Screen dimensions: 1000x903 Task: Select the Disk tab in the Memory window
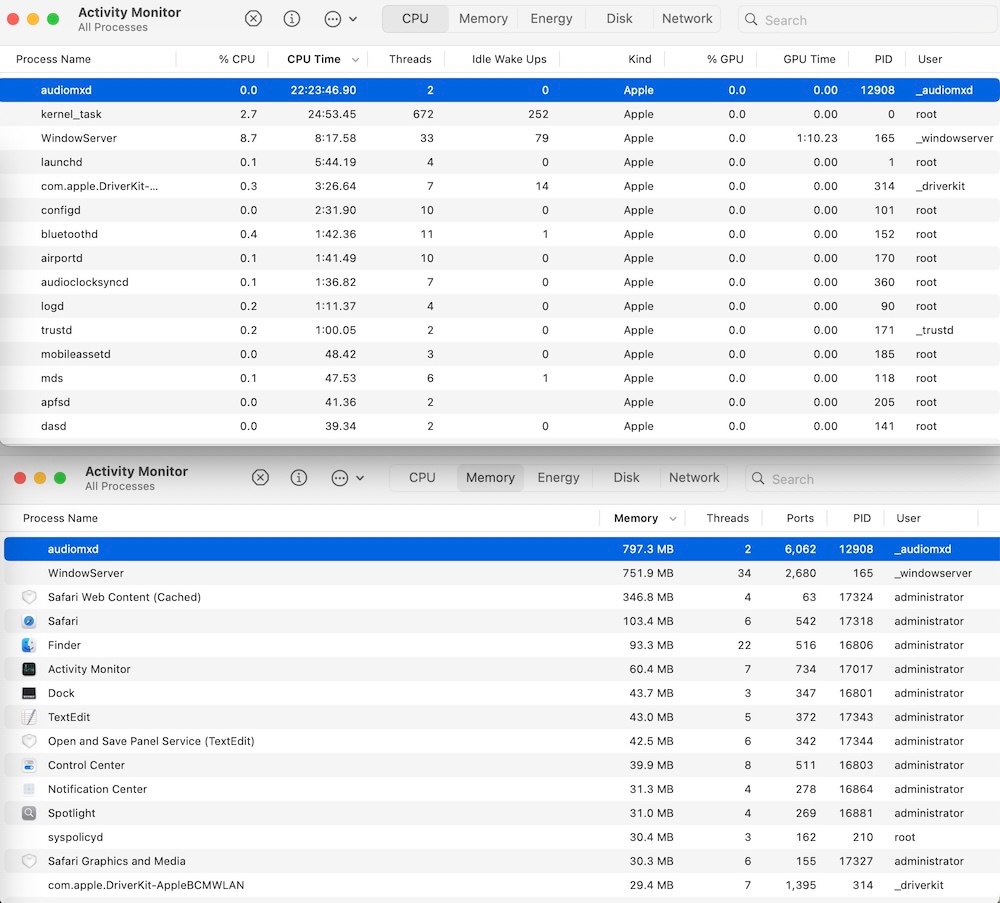coord(626,478)
